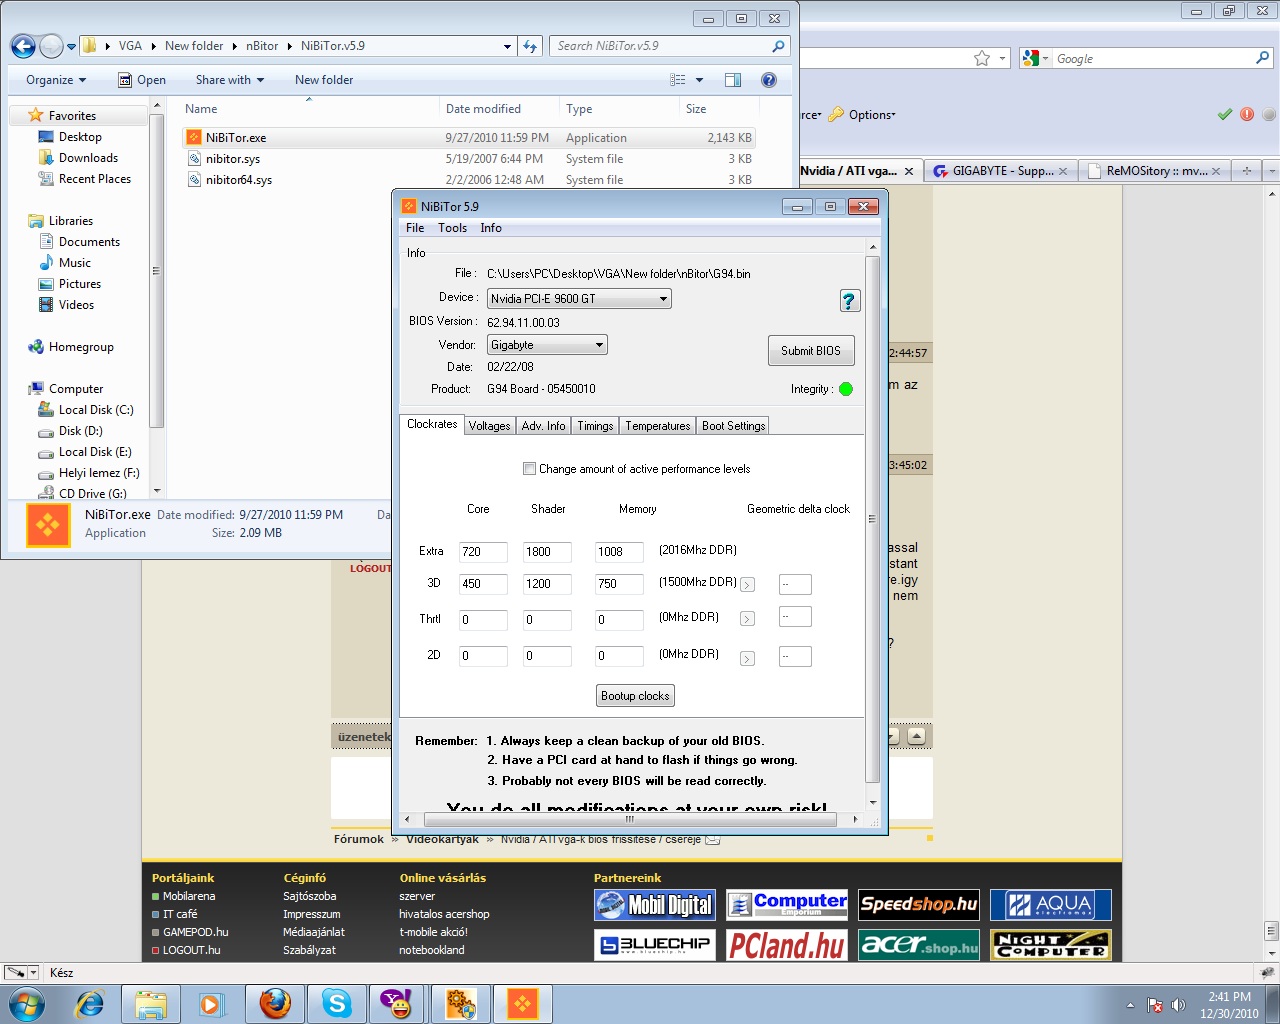Image resolution: width=1280 pixels, height=1024 pixels.
Task: Open the Vendor dropdown showing Gigabyte
Action: 547,345
